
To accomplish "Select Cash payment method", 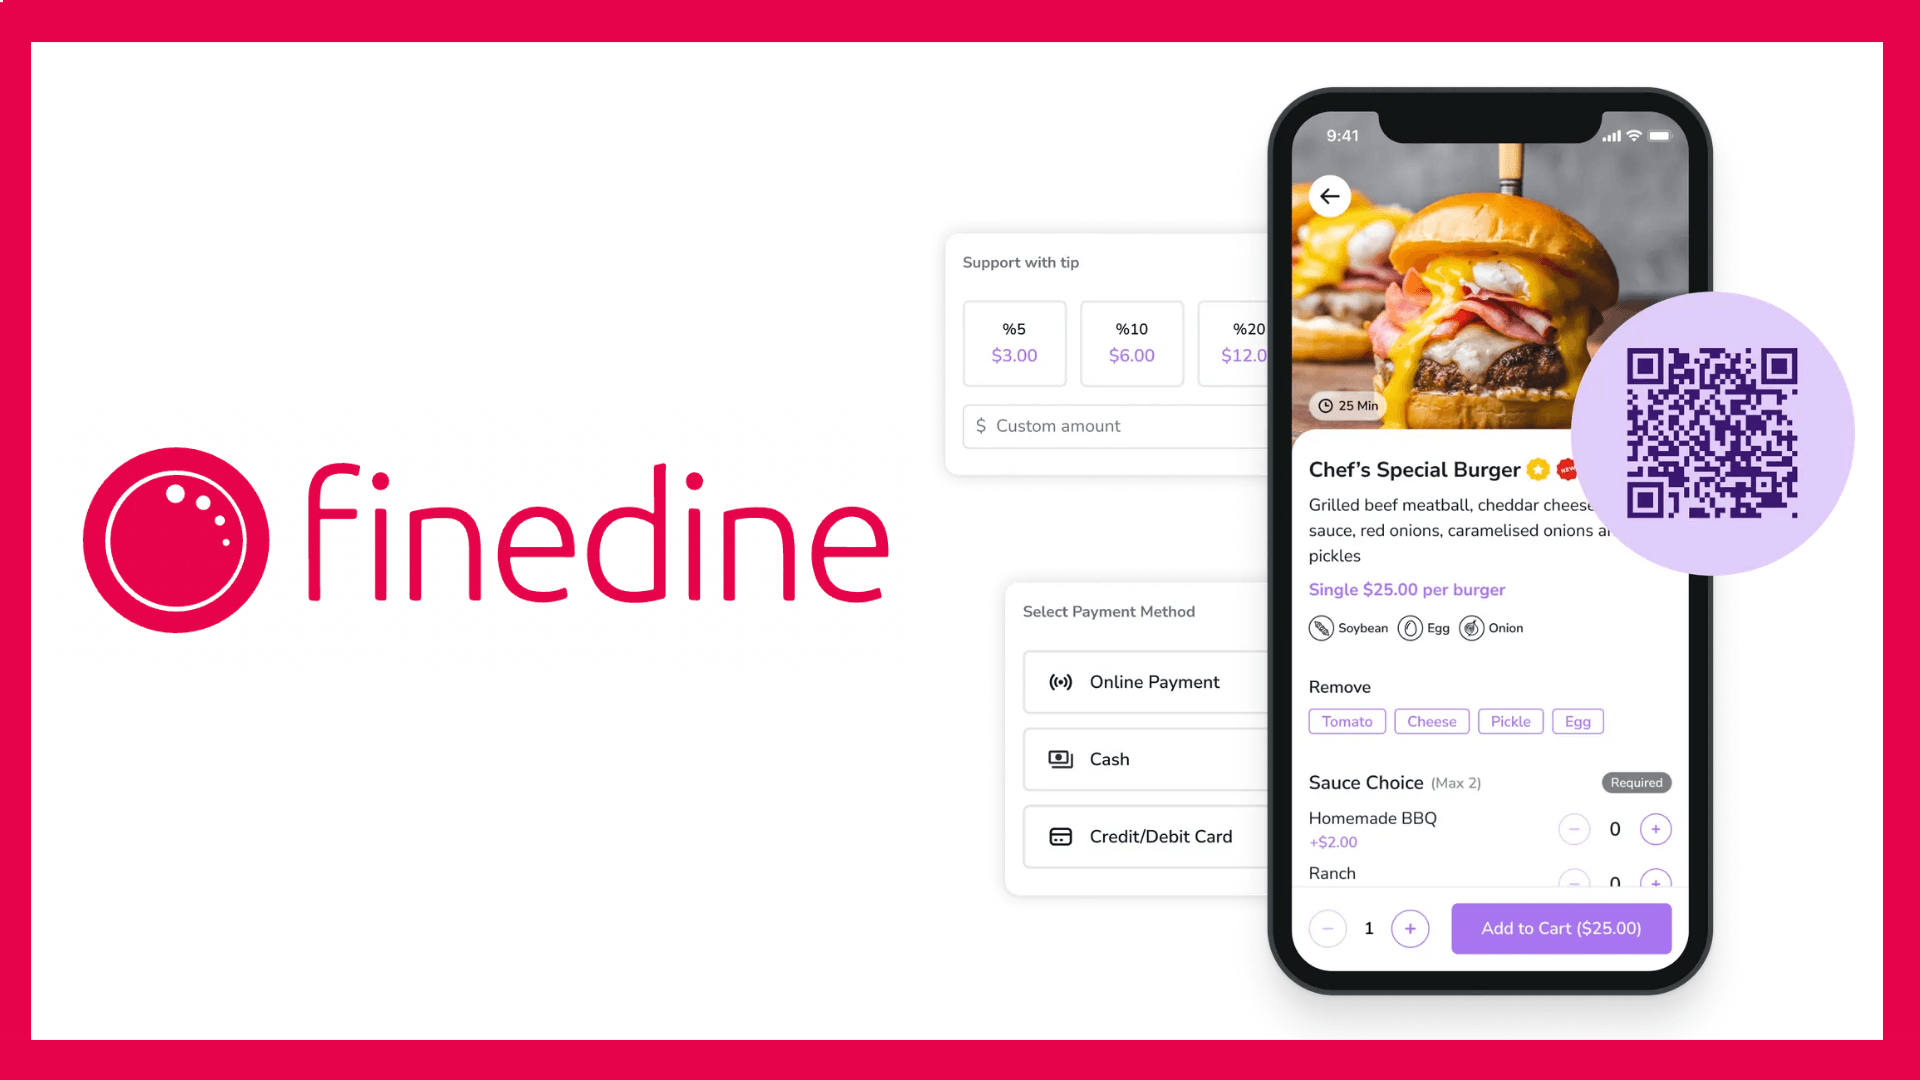I will tap(1109, 758).
